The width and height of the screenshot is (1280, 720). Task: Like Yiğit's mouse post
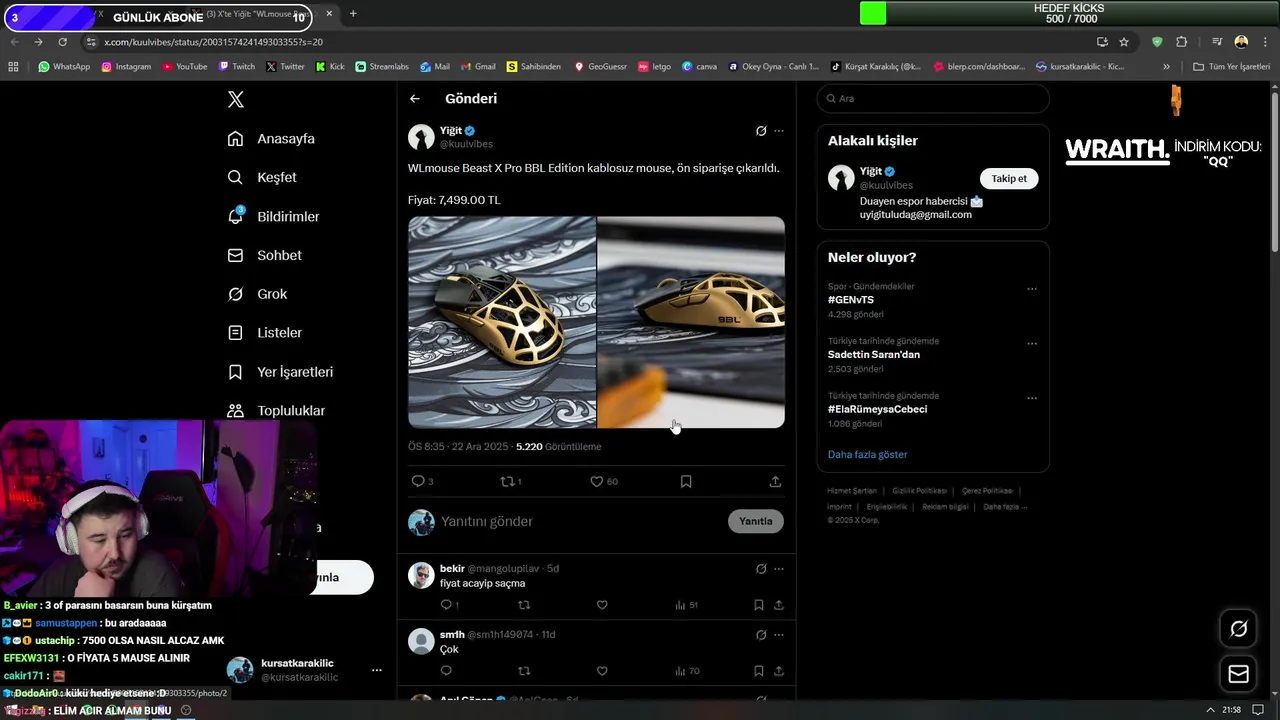pos(597,481)
